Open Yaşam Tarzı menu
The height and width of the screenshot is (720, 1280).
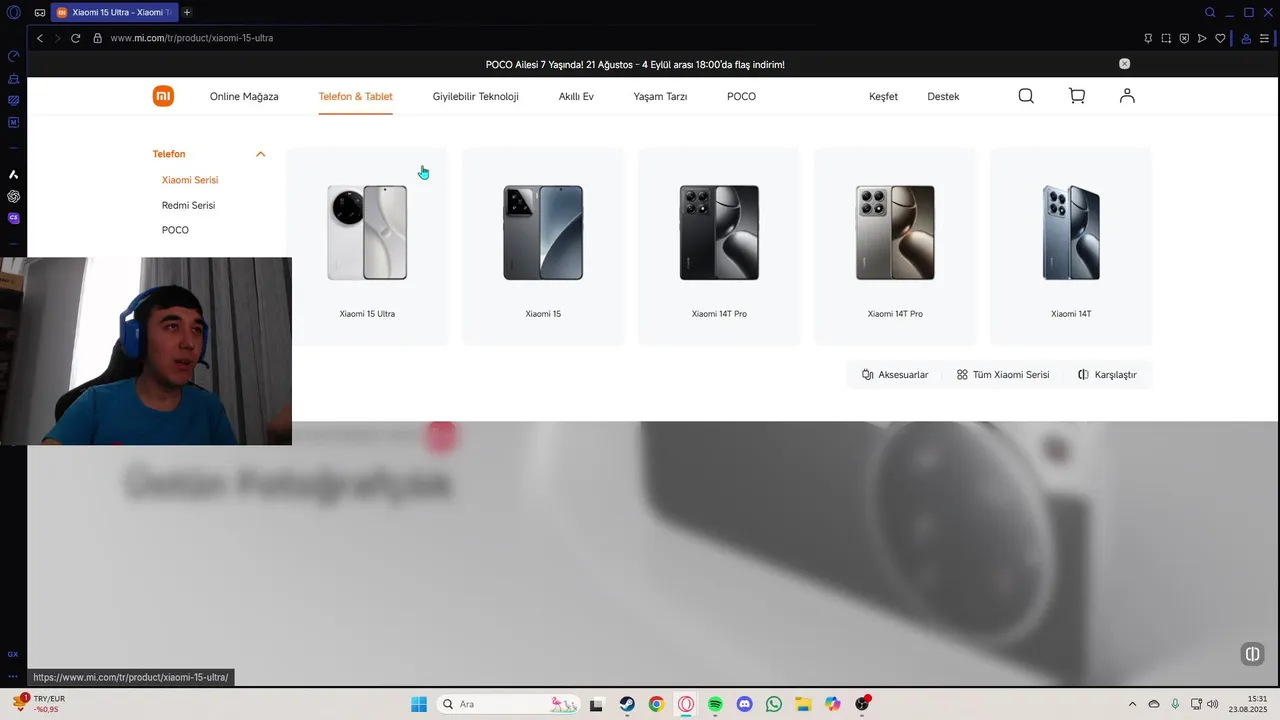pos(660,97)
